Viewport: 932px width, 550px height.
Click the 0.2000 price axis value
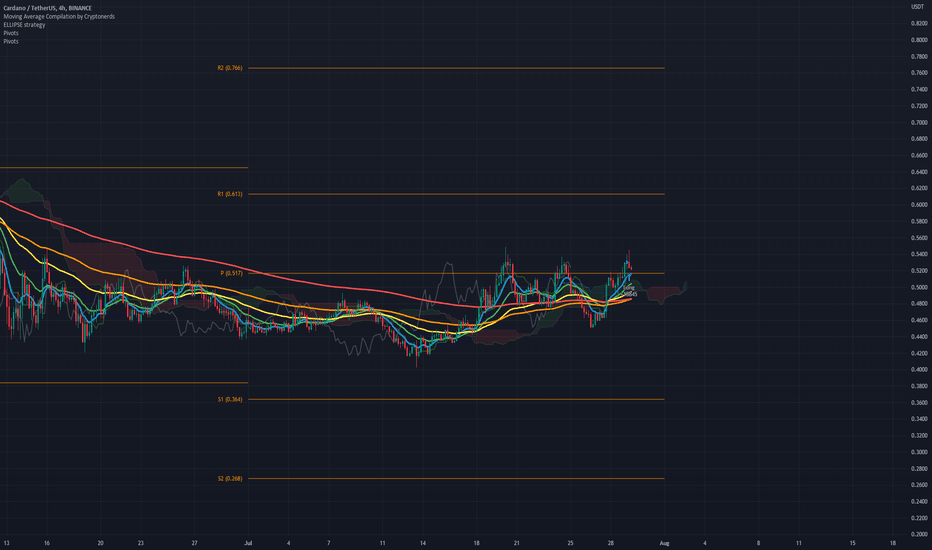(x=919, y=535)
